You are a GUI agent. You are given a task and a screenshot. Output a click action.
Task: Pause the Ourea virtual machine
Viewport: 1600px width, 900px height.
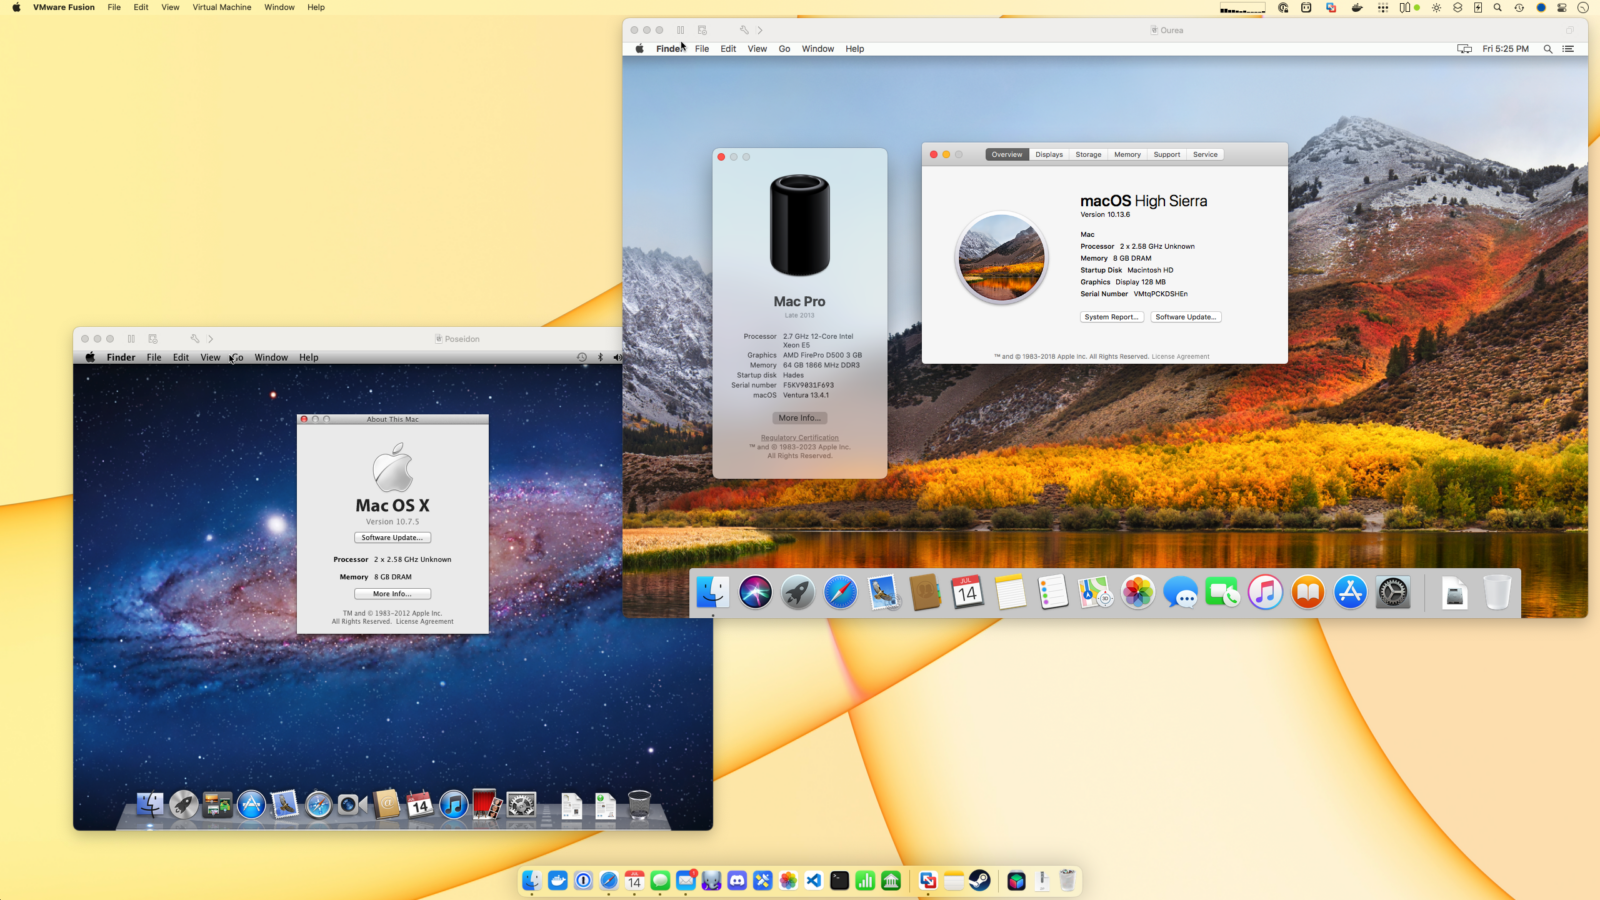681,30
